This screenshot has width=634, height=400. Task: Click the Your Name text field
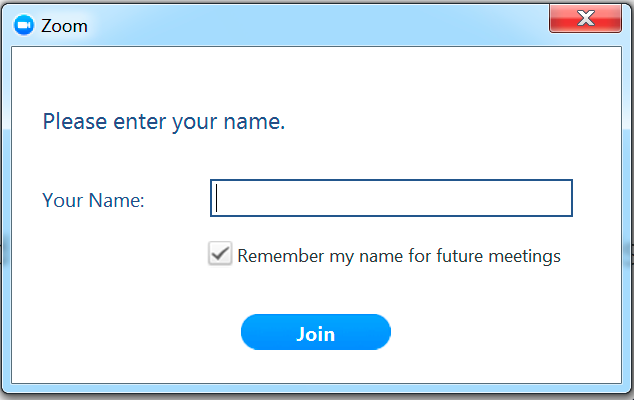(391, 198)
